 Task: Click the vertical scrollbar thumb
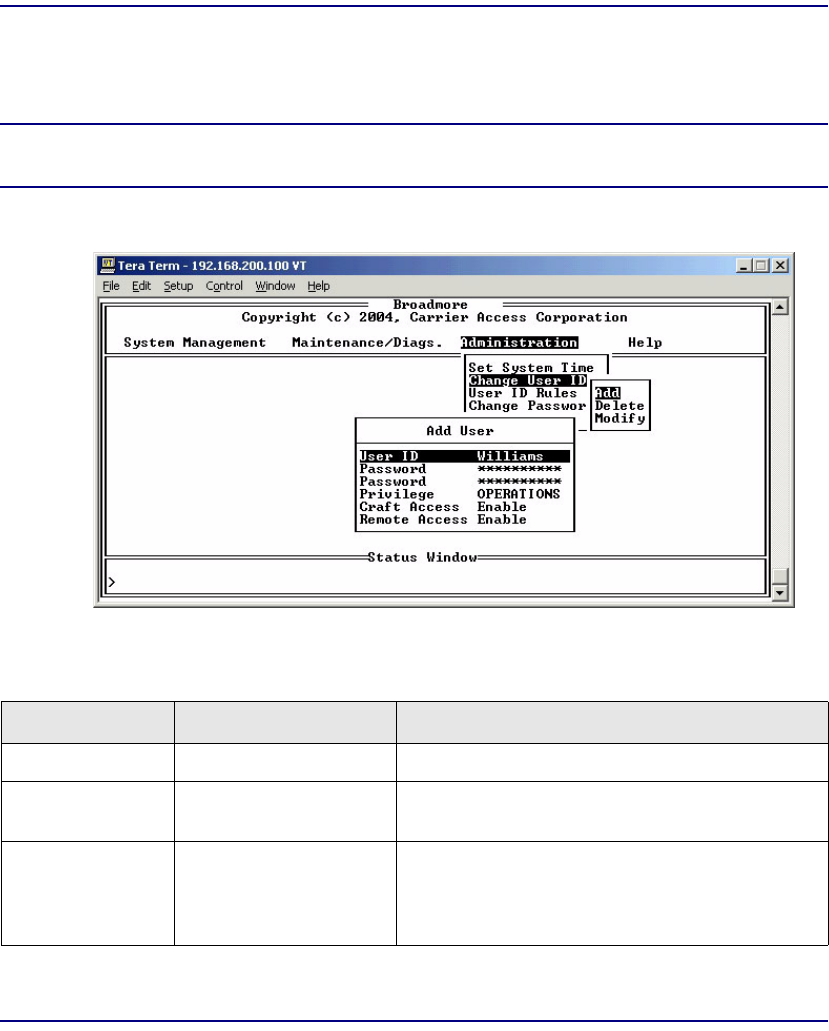tap(780, 576)
